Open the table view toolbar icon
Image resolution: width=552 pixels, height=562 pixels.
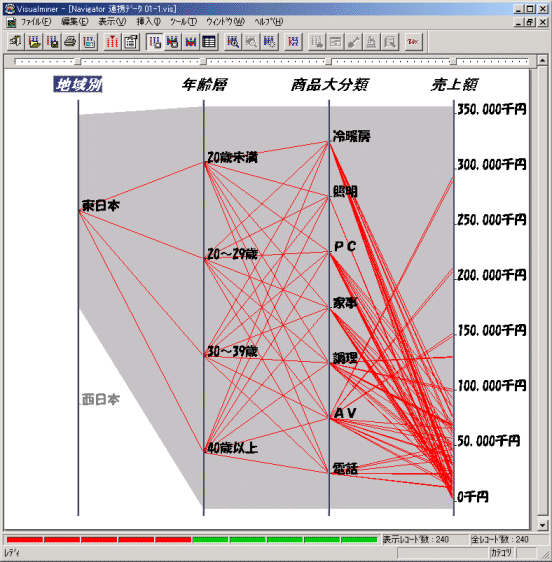[x=209, y=42]
